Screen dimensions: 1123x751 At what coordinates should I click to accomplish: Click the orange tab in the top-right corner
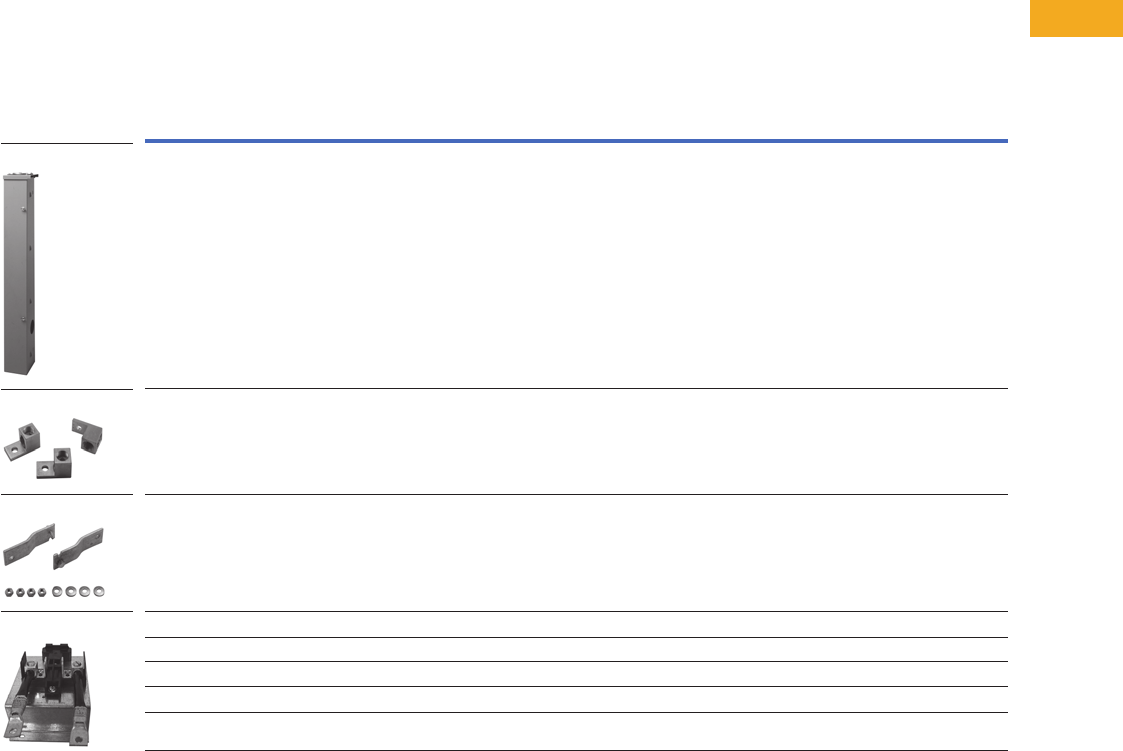pyautogui.click(x=1075, y=18)
